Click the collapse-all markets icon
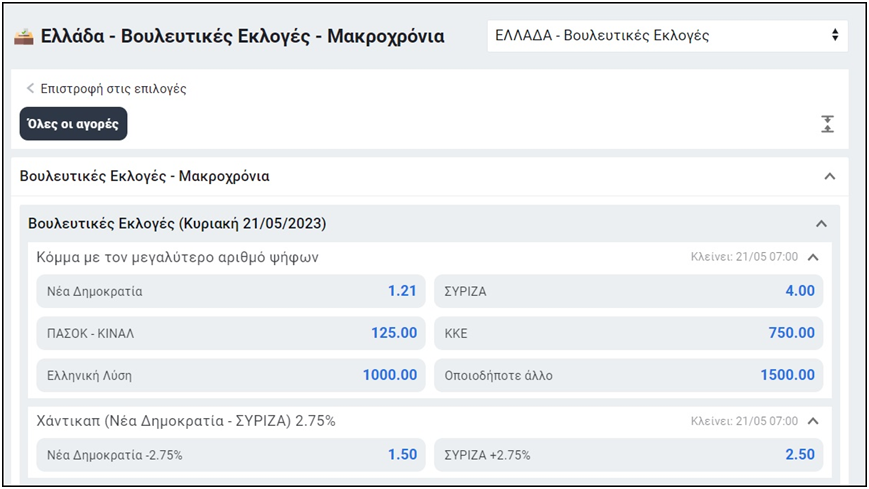Screen dimensions: 869x489 827,124
